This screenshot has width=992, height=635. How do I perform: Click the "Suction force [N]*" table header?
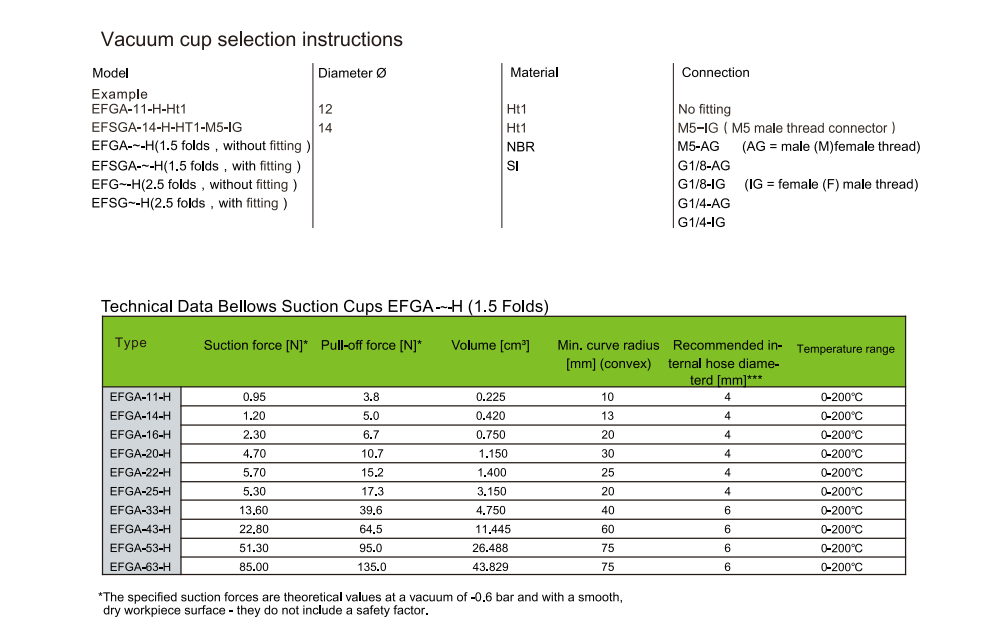coord(256,346)
